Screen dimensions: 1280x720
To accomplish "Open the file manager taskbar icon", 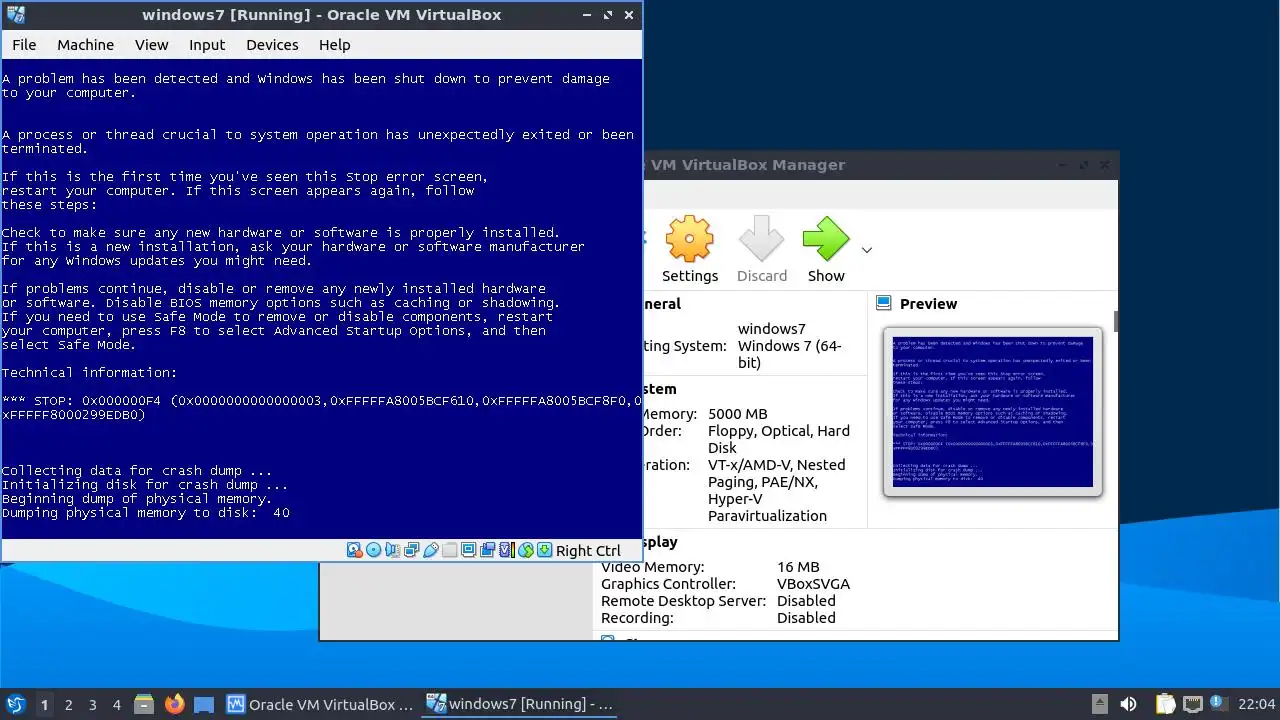I will (143, 704).
